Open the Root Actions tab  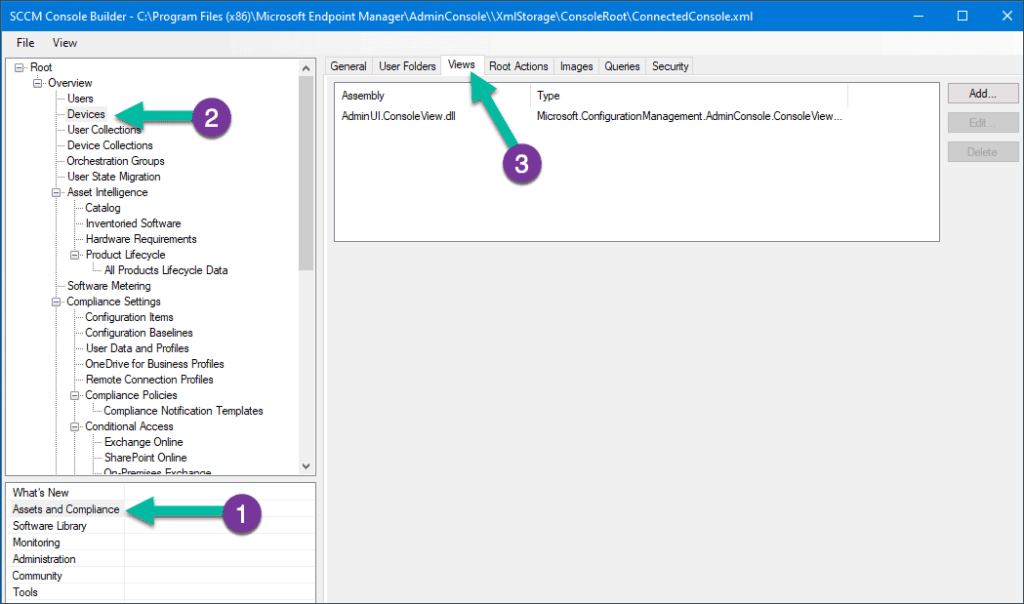click(519, 66)
